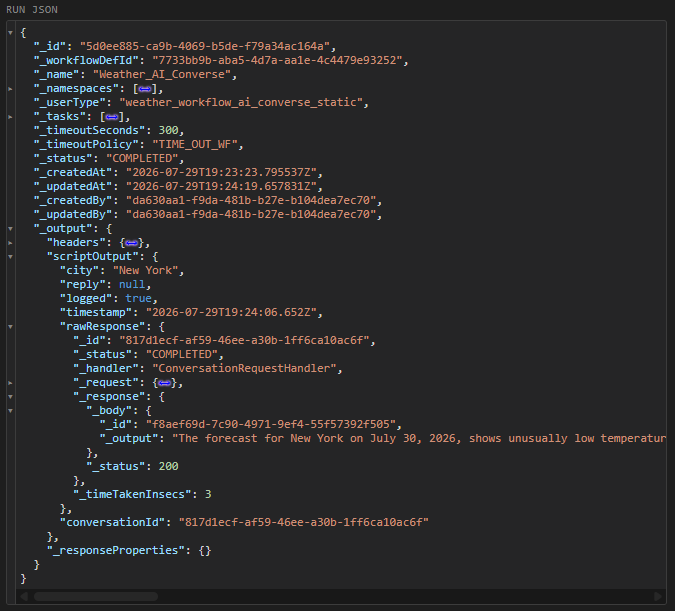Click the _createdBy value da630aa1...
The width and height of the screenshot is (675, 611).
[251, 200]
